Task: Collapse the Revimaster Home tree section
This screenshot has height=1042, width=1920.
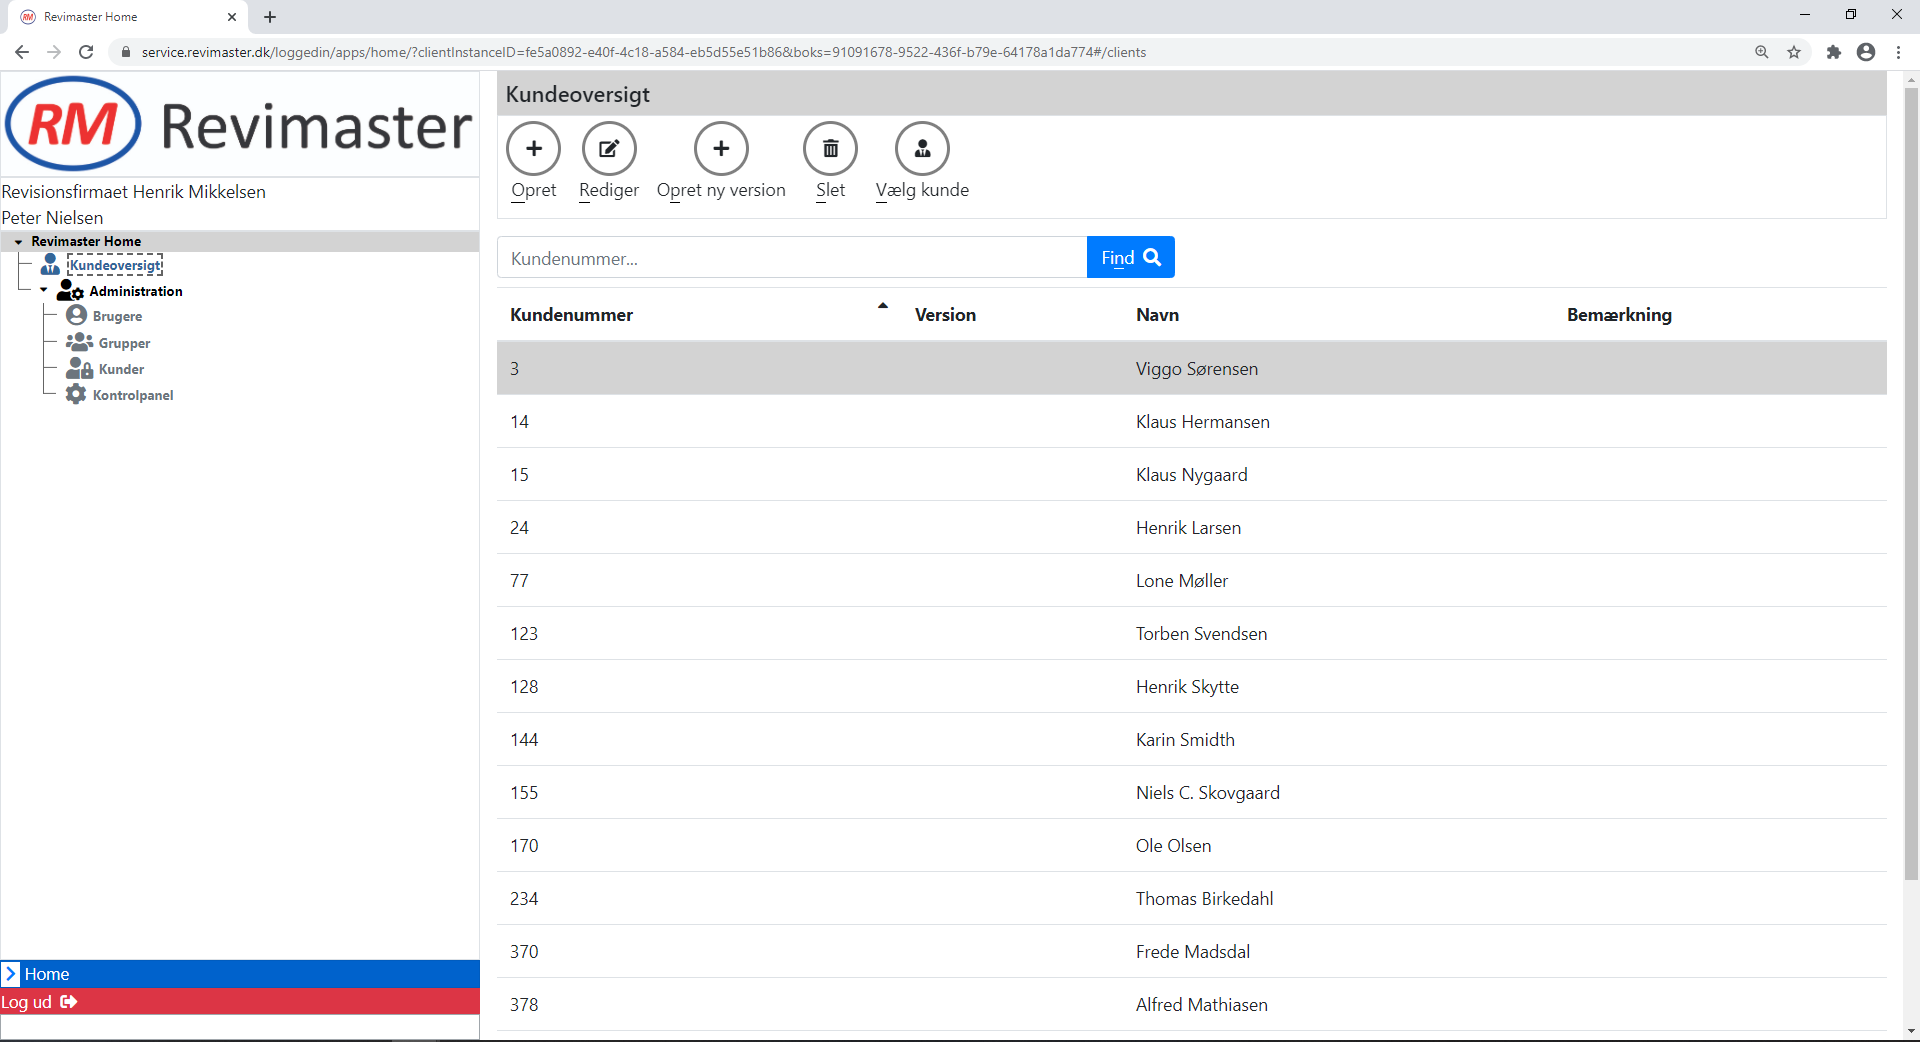Action: click(18, 242)
